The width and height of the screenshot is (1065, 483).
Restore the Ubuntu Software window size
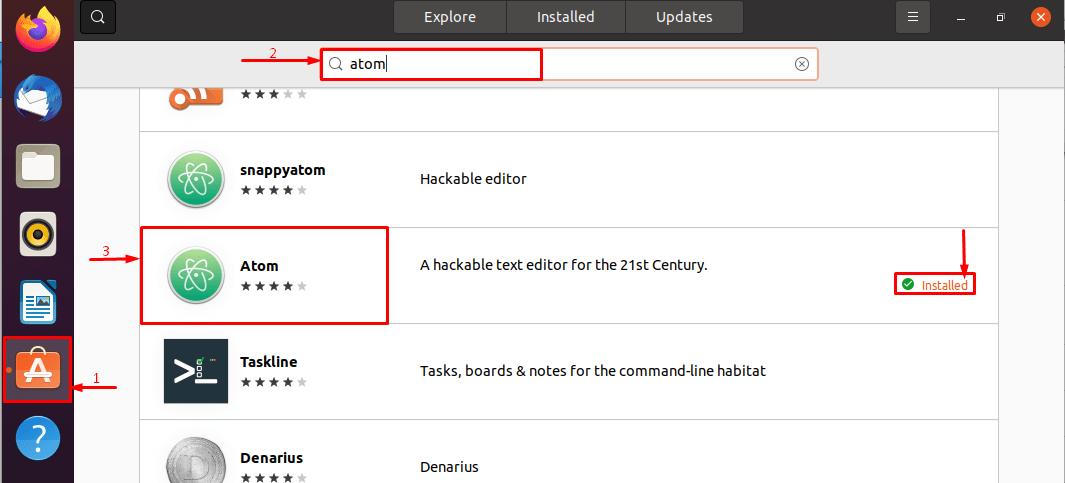click(1000, 17)
